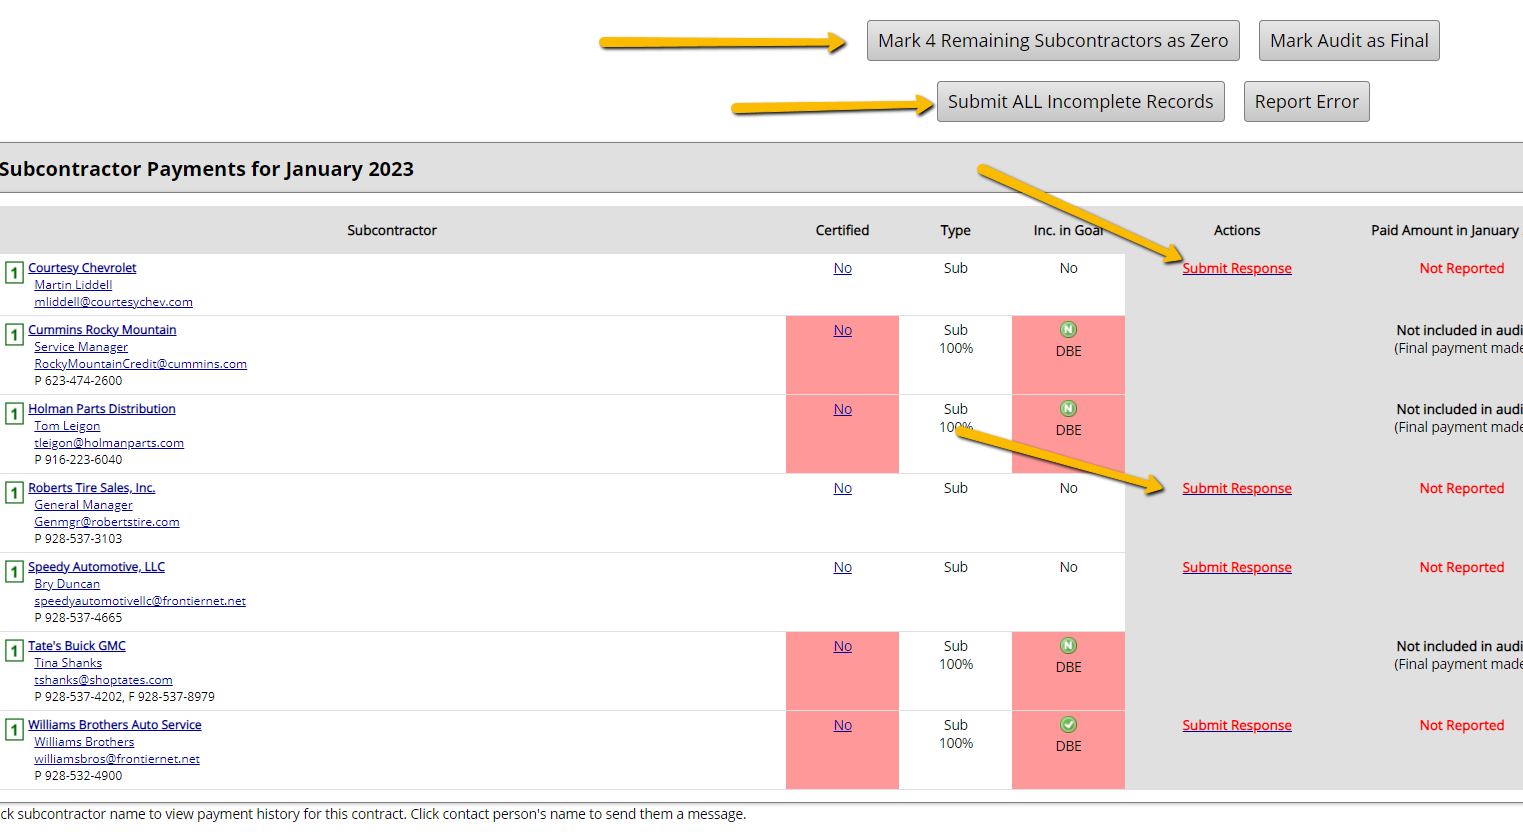This screenshot has width=1523, height=832.
Task: Click the green checkmark DBE icon for Williams Brothers
Action: pos(1068,725)
